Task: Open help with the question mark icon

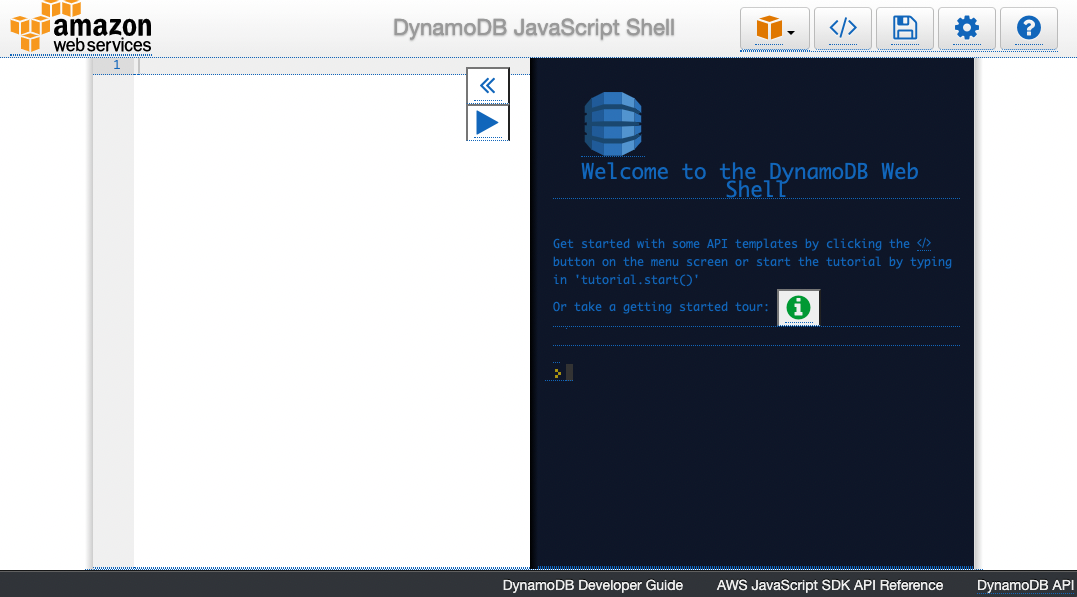Action: coord(1028,28)
